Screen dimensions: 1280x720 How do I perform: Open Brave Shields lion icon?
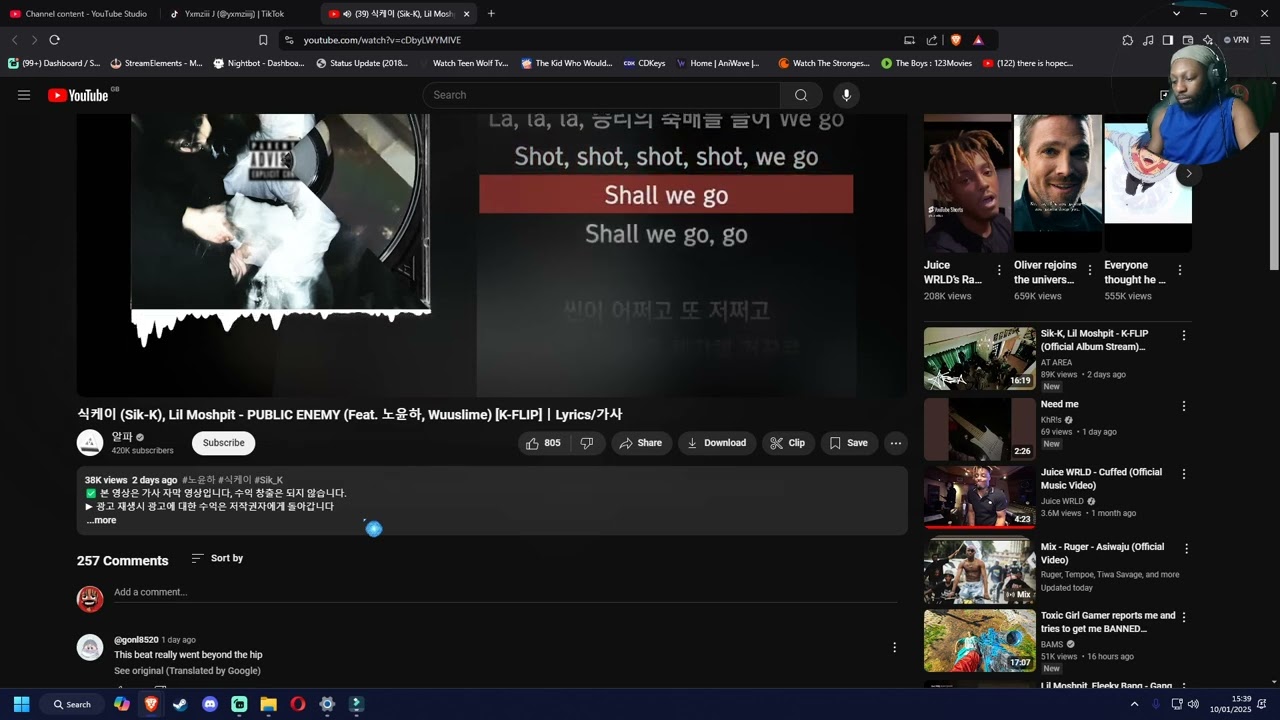point(955,40)
